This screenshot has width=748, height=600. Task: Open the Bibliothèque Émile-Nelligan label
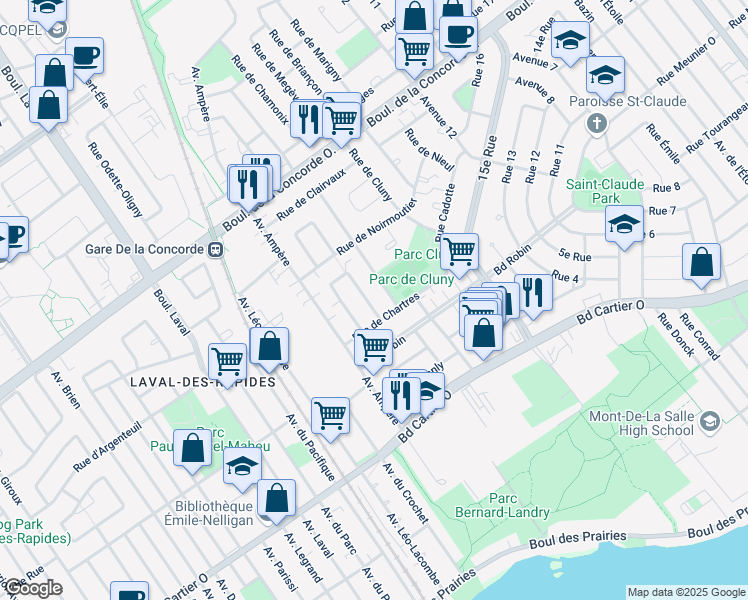tap(209, 513)
